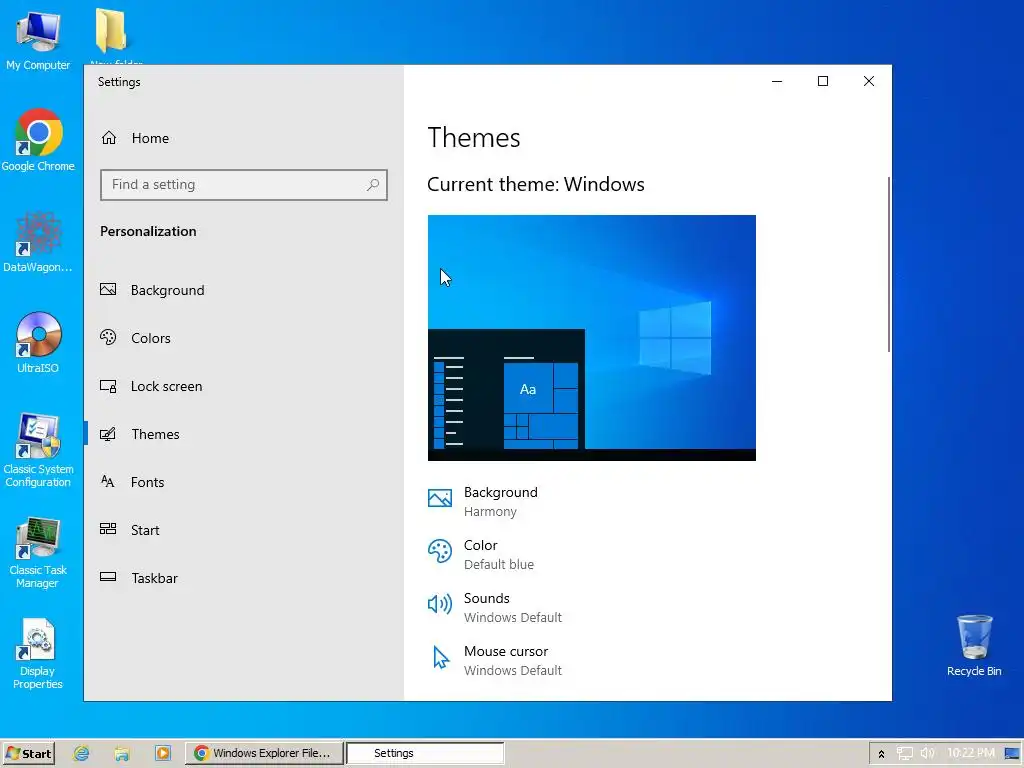Open Mouse cursor Windows Default setting
The width and height of the screenshot is (1024, 768).
tap(495, 660)
